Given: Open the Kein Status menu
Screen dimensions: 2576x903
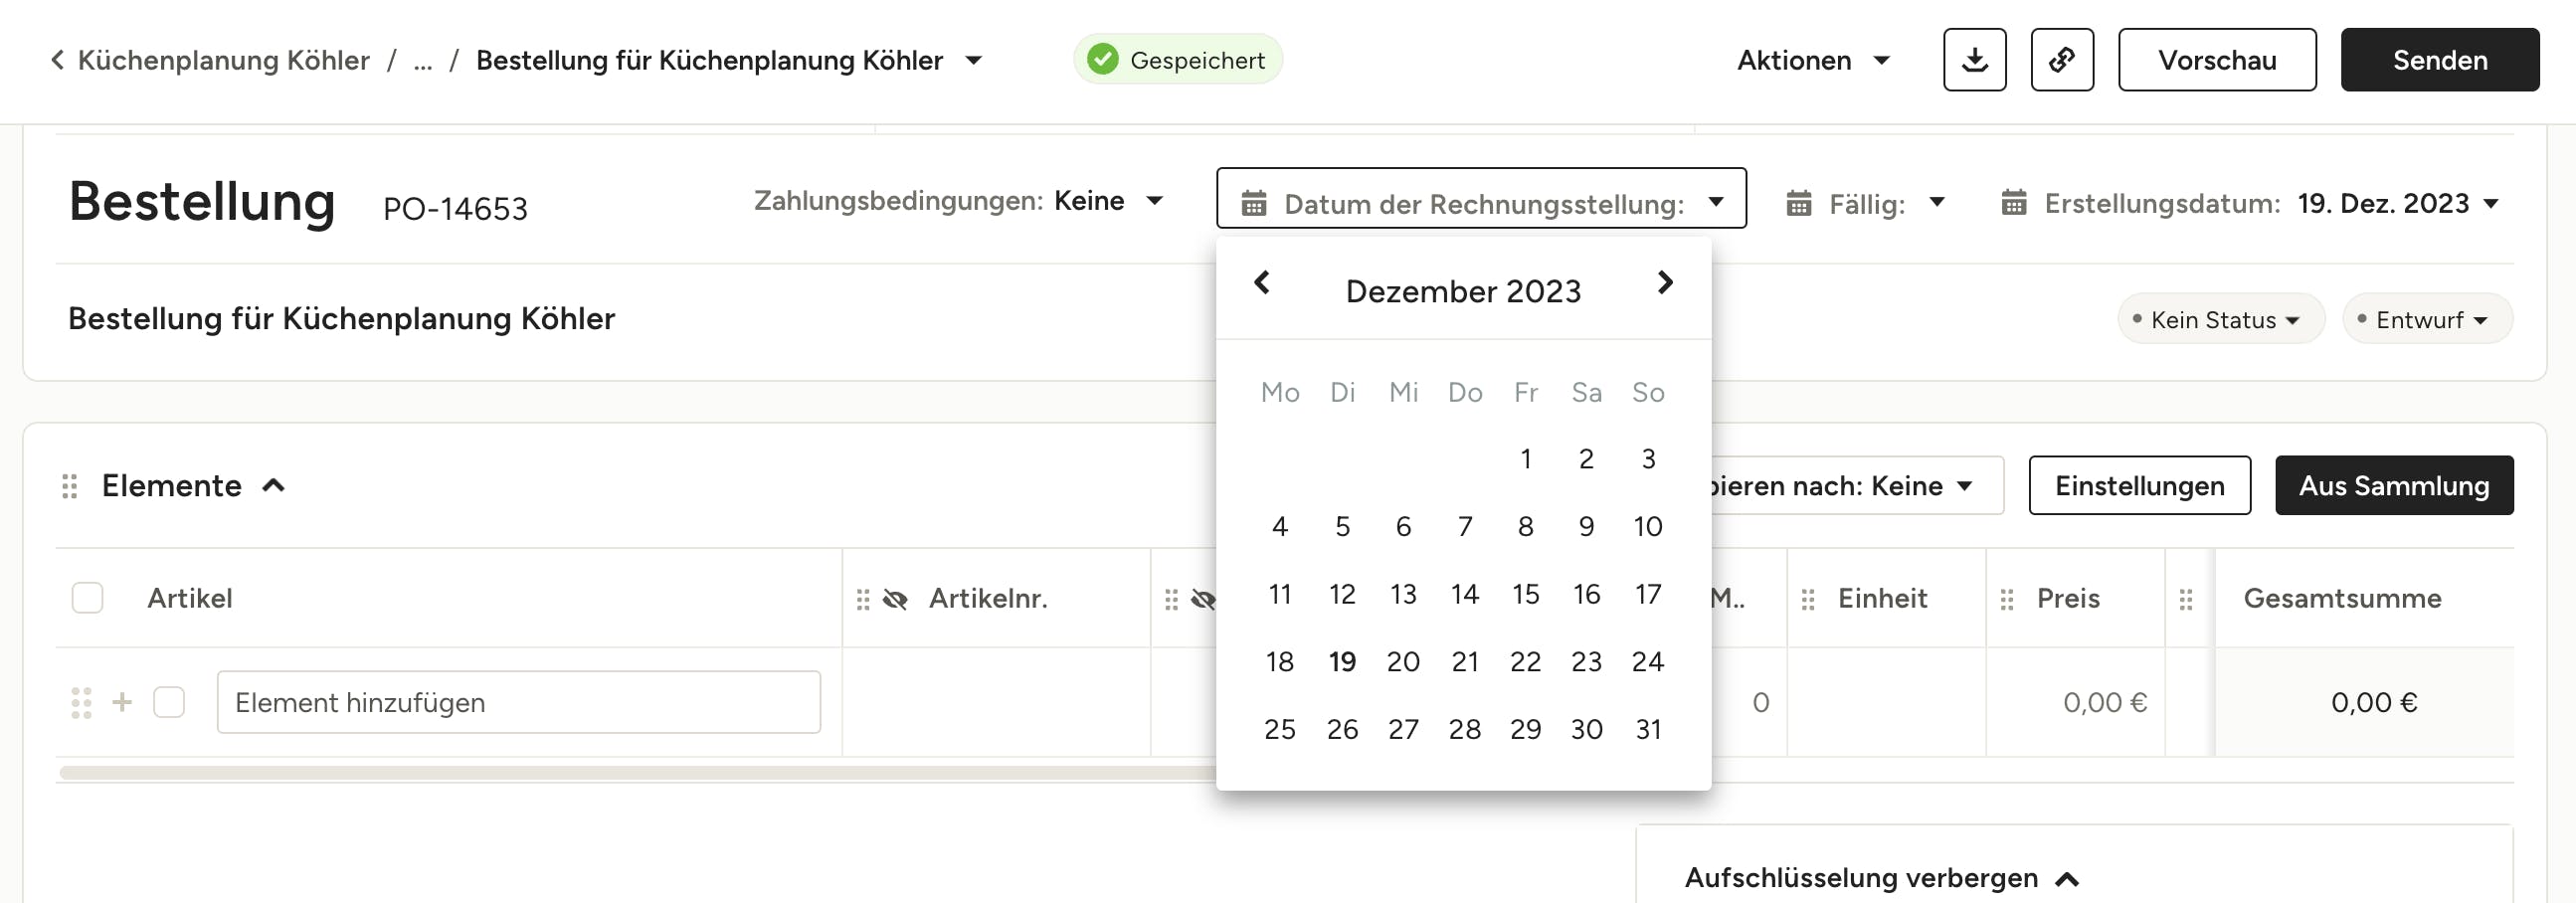Looking at the screenshot, I should coord(2220,320).
